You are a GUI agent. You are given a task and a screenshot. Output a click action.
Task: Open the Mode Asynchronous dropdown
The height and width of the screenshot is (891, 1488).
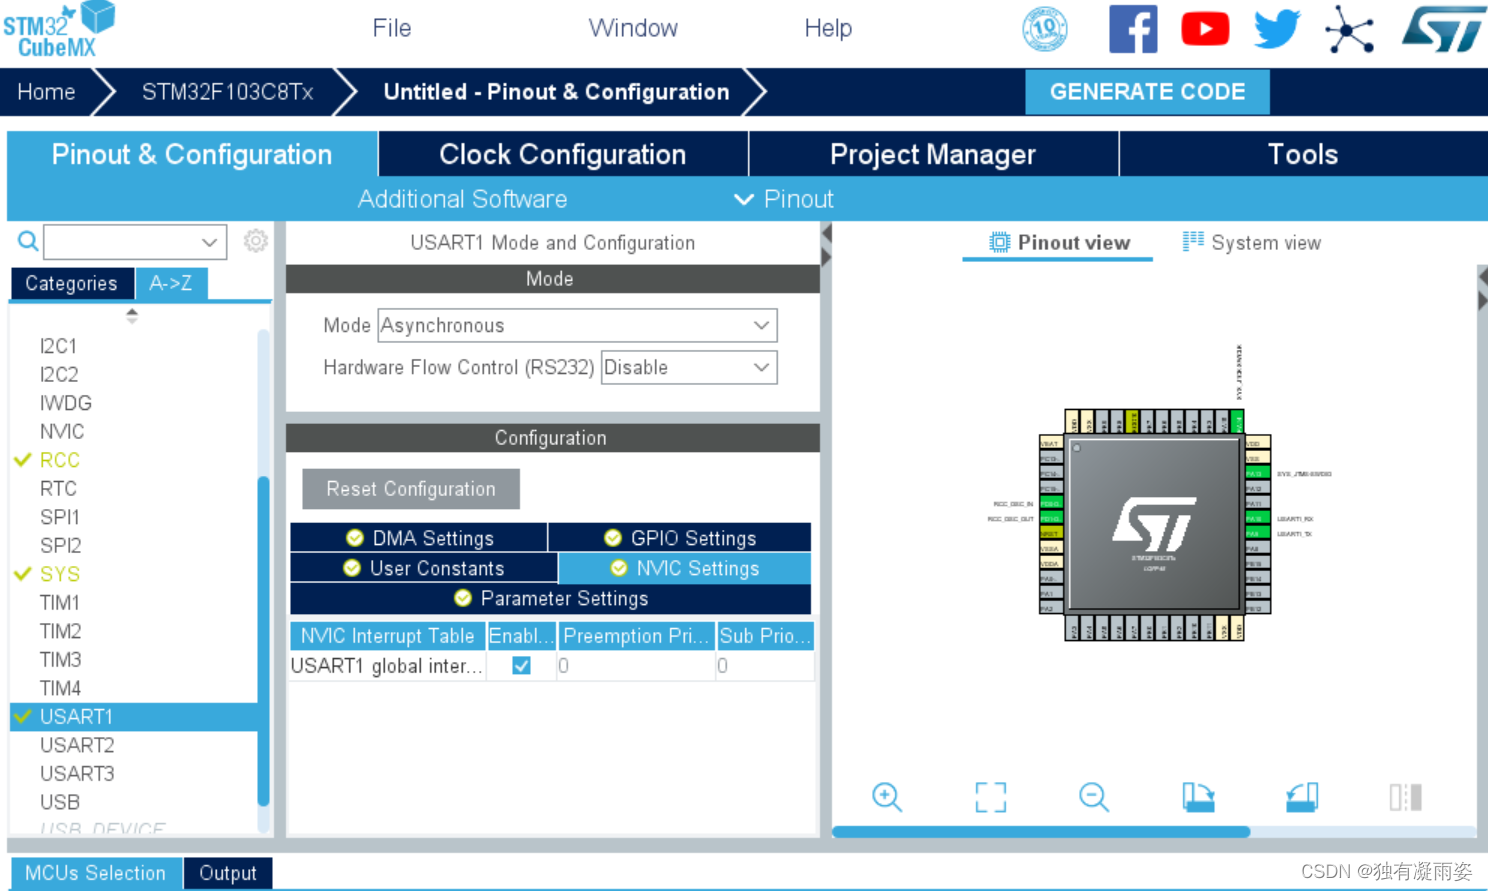[x=577, y=325]
